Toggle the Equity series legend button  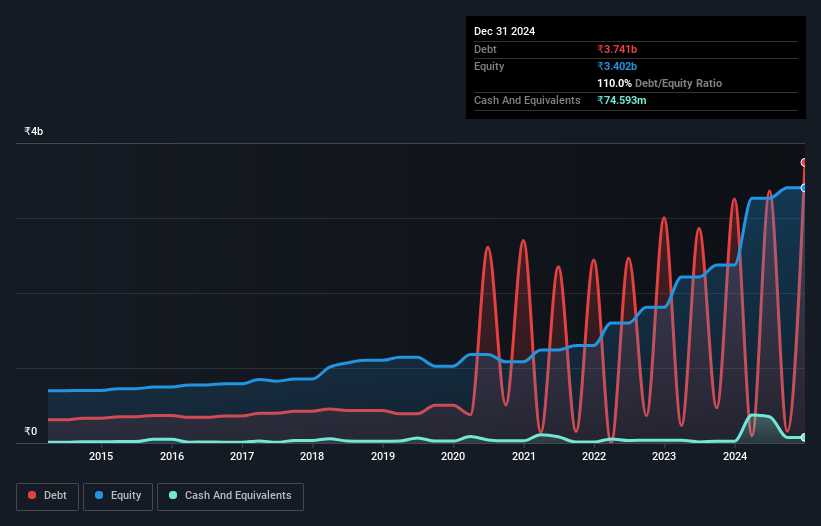point(118,496)
